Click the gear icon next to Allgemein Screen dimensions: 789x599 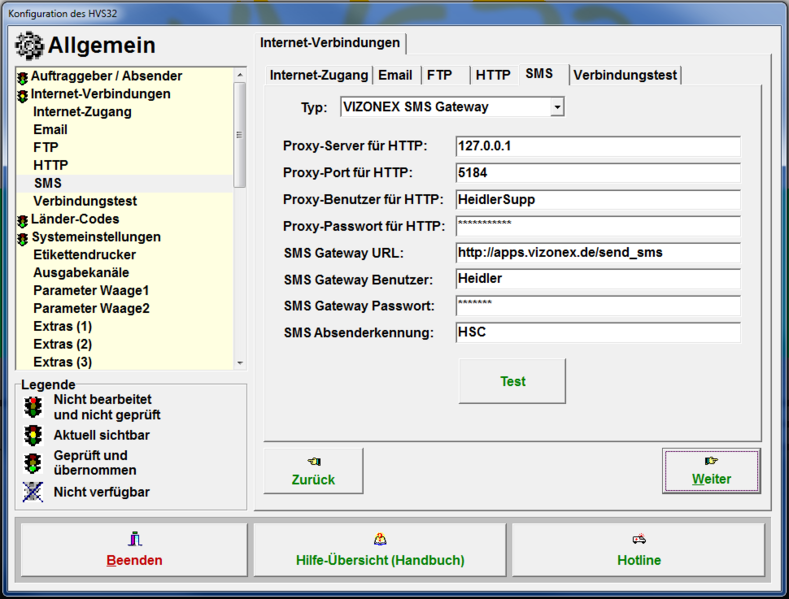coord(30,45)
